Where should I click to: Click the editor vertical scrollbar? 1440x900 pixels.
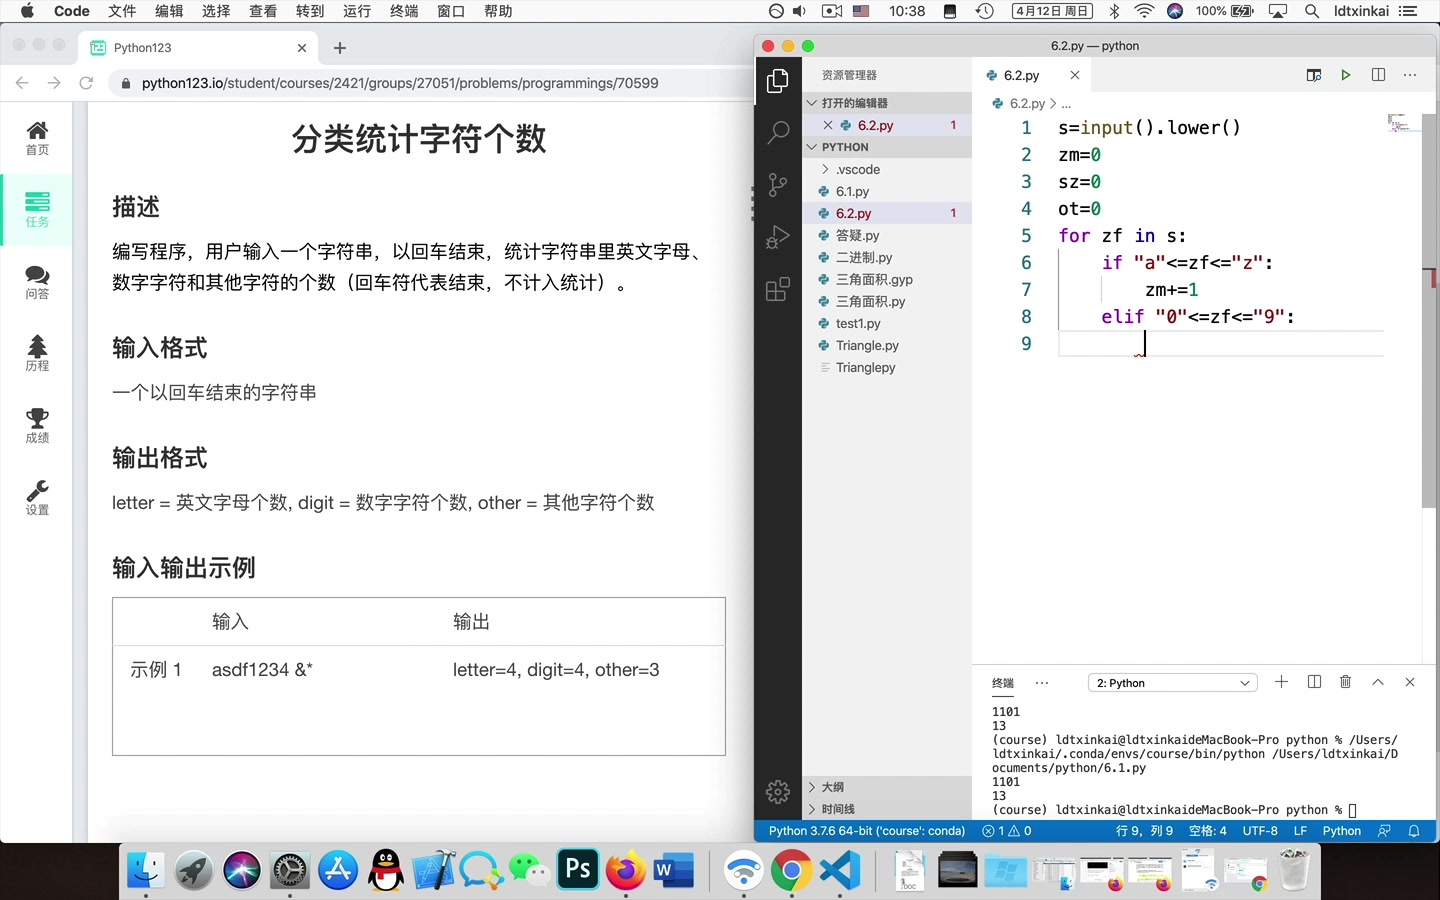tap(1429, 310)
